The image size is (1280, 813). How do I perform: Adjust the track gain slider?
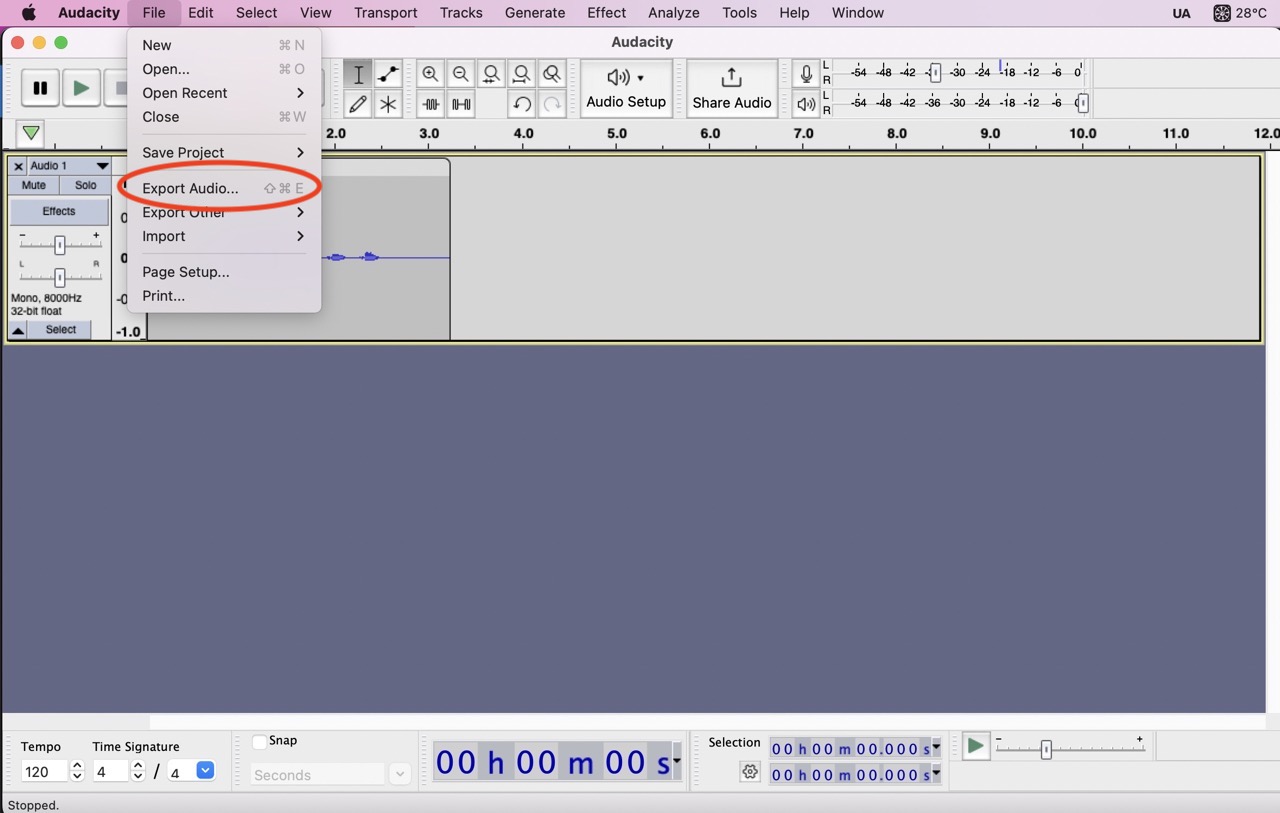point(60,245)
